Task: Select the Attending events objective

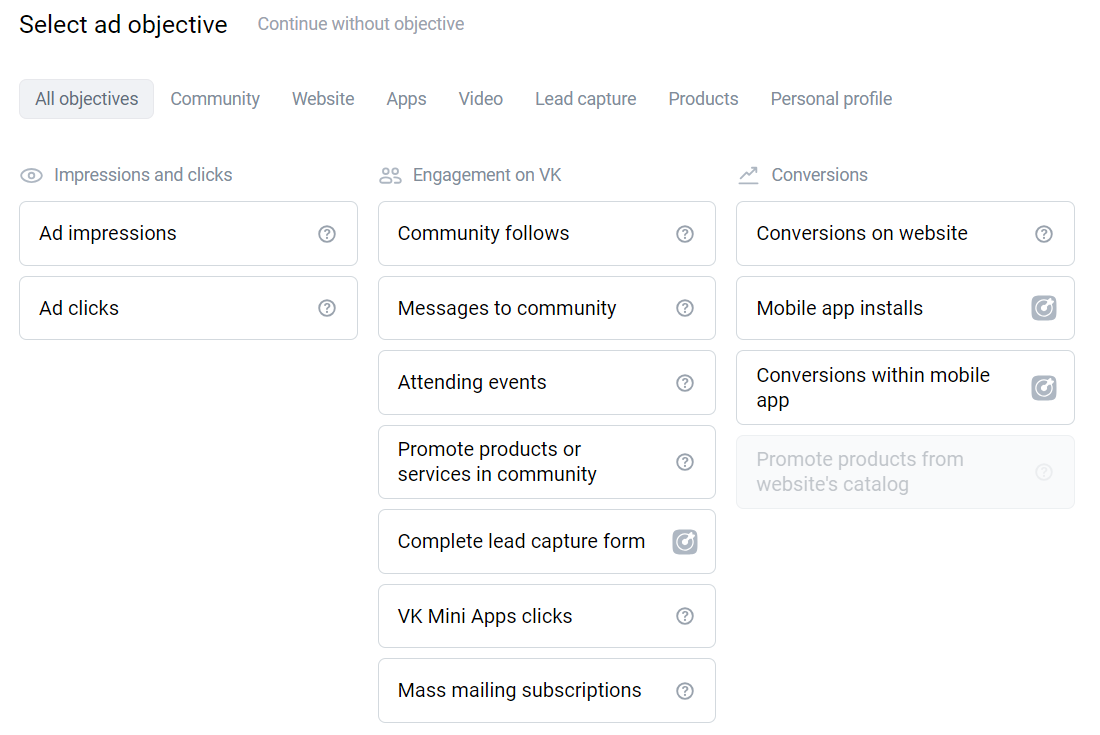Action: (546, 383)
